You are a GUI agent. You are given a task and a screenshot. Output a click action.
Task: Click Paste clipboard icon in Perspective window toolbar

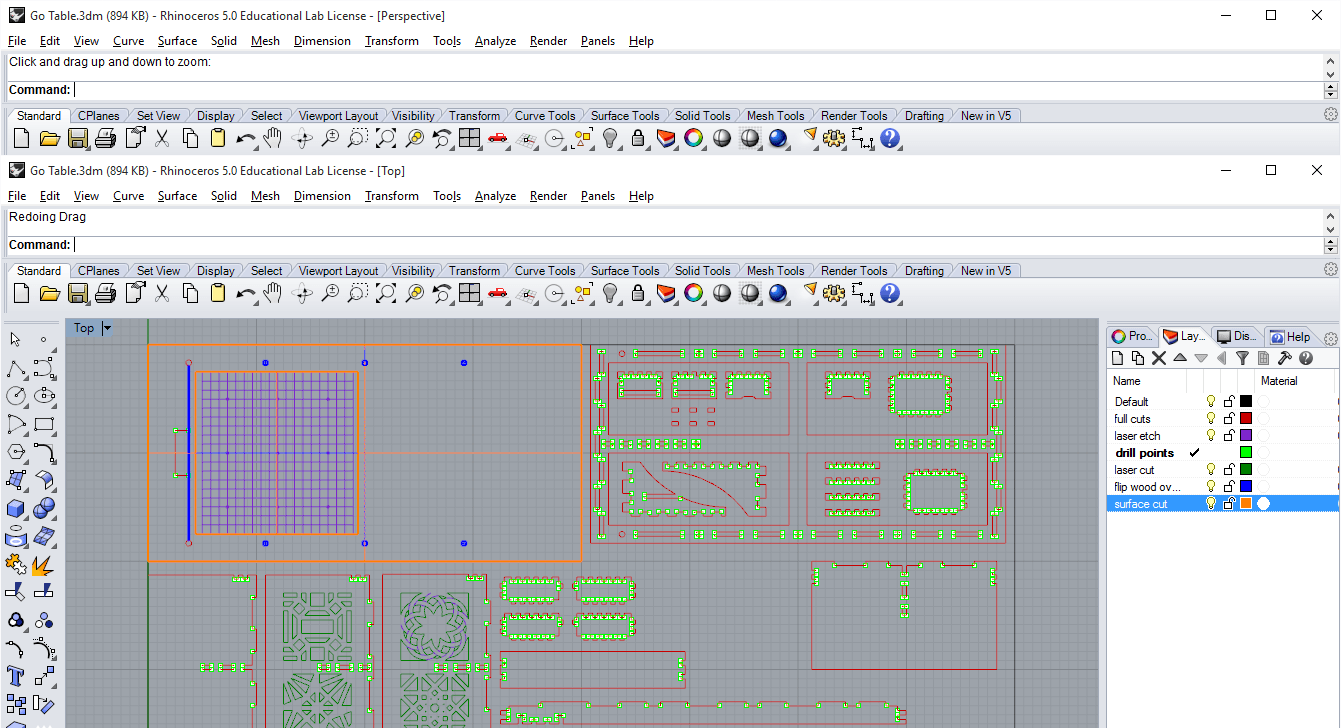[218, 138]
